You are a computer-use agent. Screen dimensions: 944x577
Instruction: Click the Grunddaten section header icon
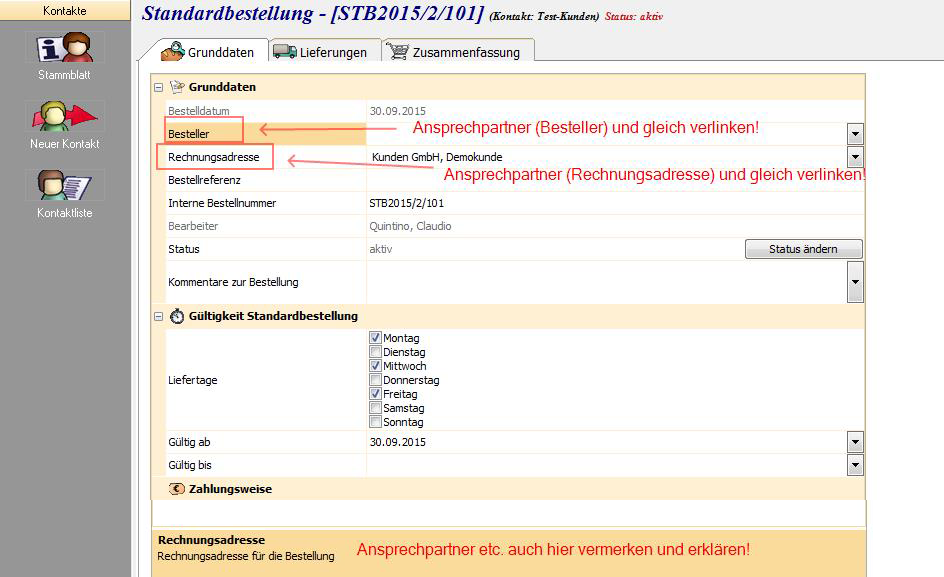tap(177, 88)
